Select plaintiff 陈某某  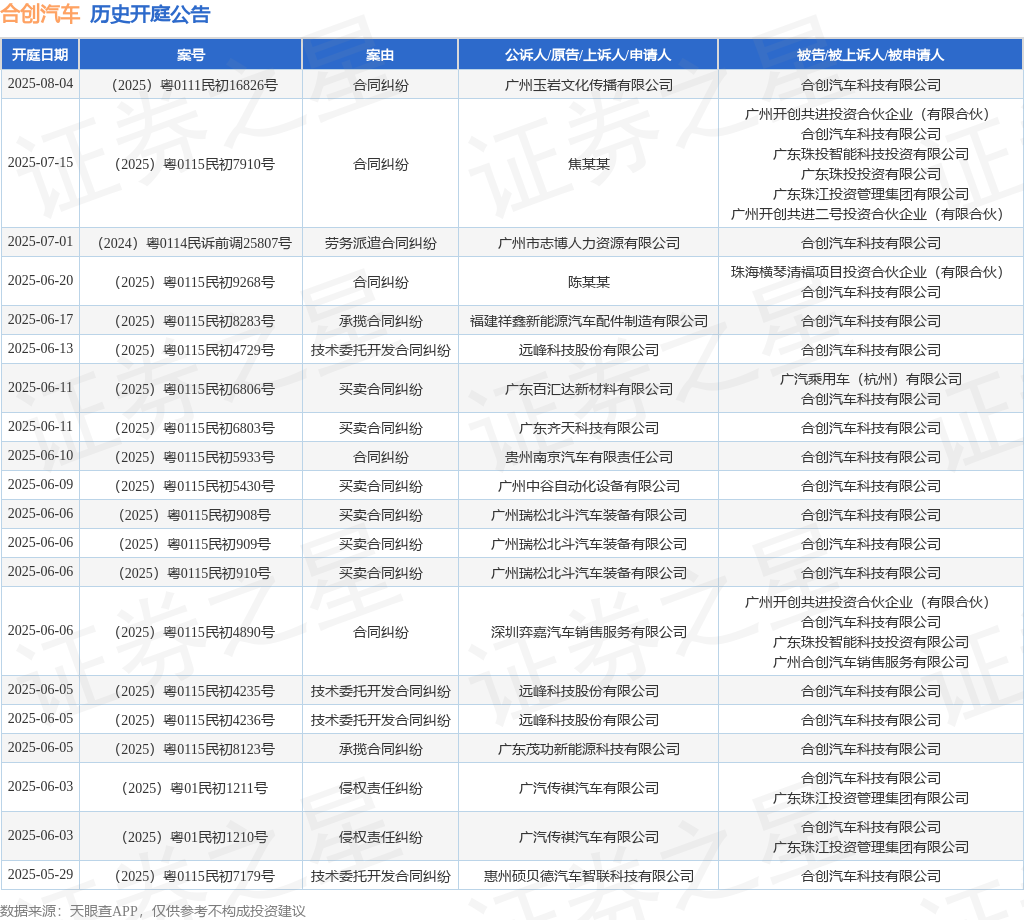tap(588, 282)
